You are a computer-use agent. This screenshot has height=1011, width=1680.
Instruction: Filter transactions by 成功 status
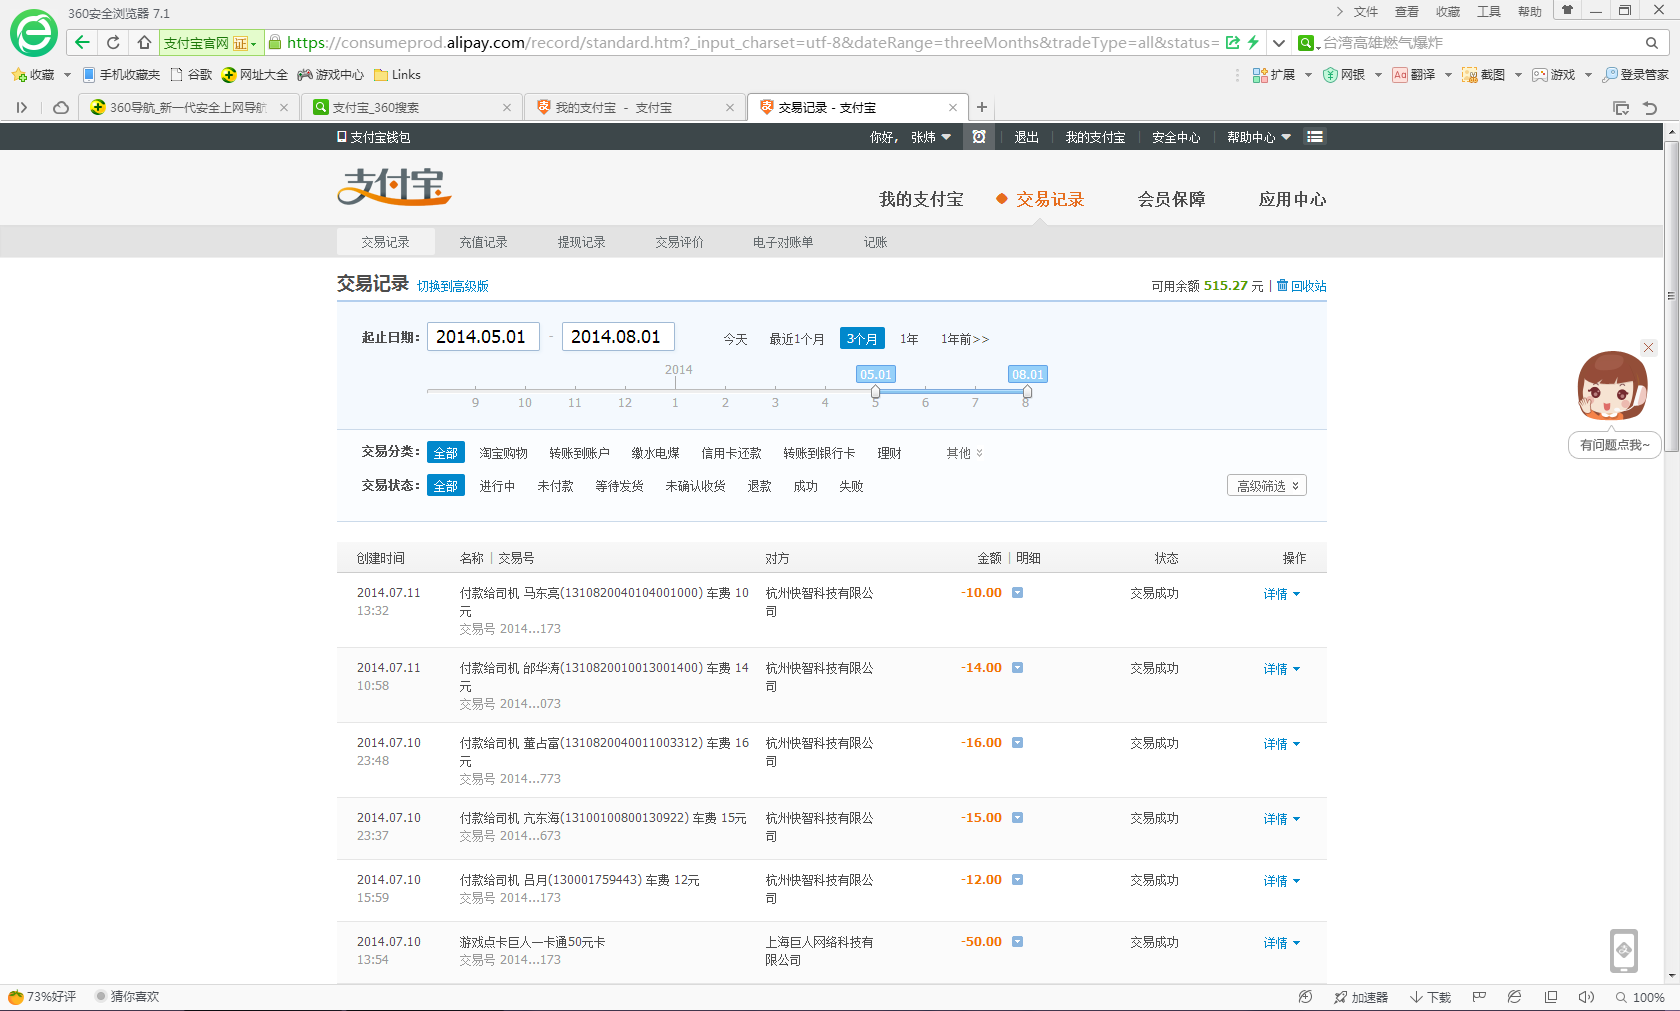click(805, 486)
